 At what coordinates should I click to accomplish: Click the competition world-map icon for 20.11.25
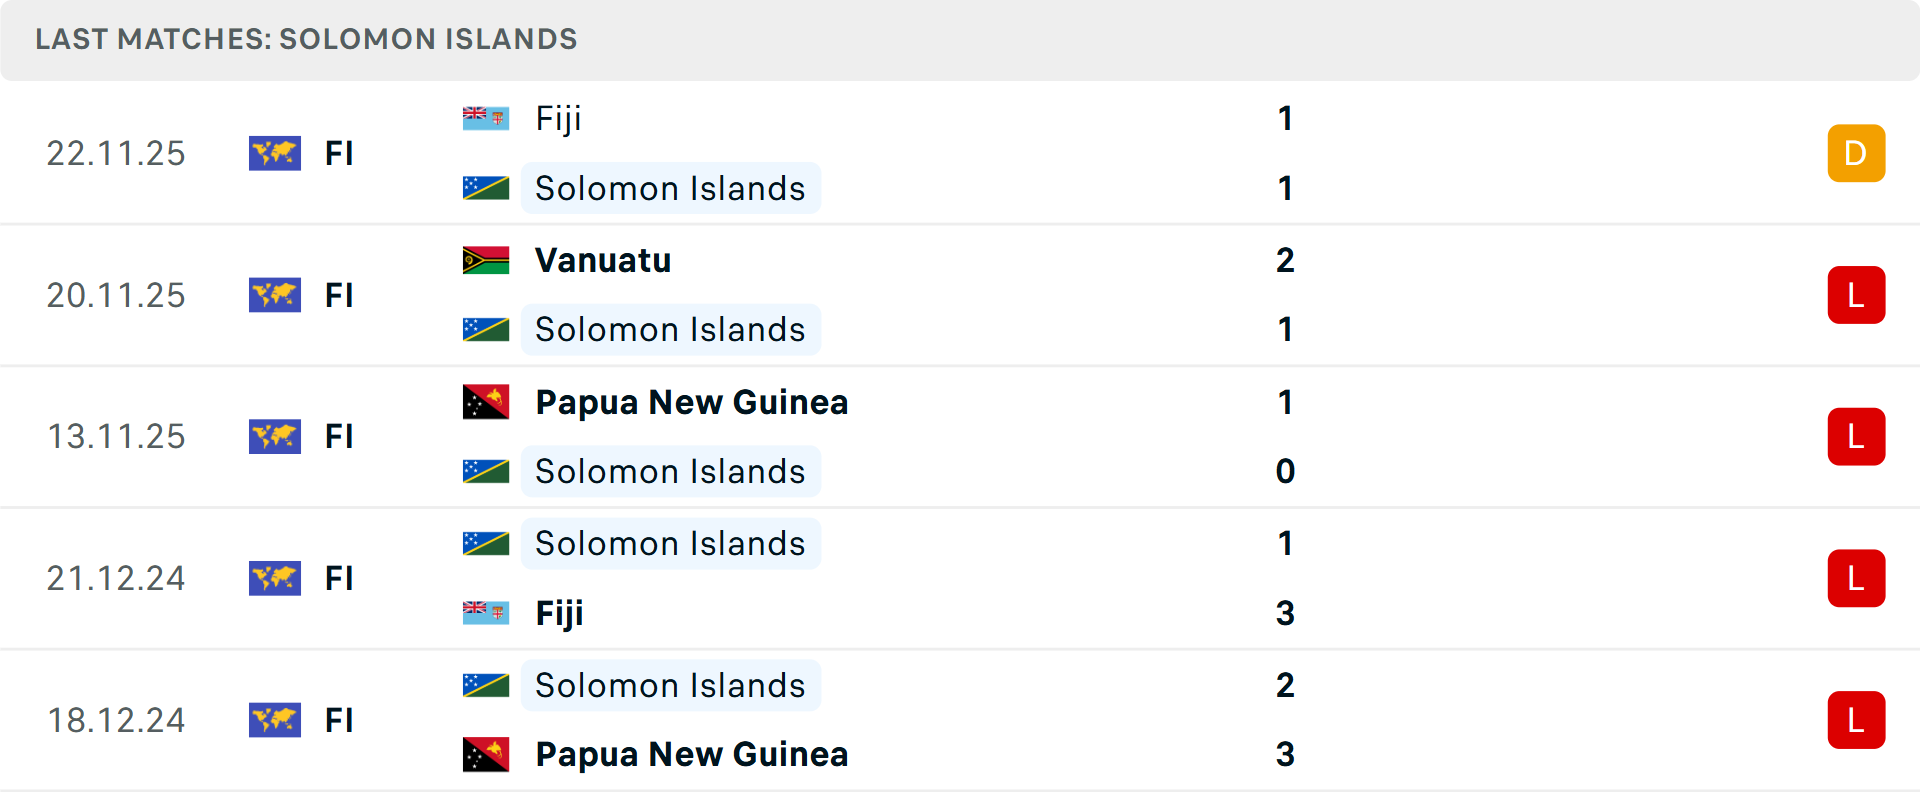pyautogui.click(x=275, y=295)
